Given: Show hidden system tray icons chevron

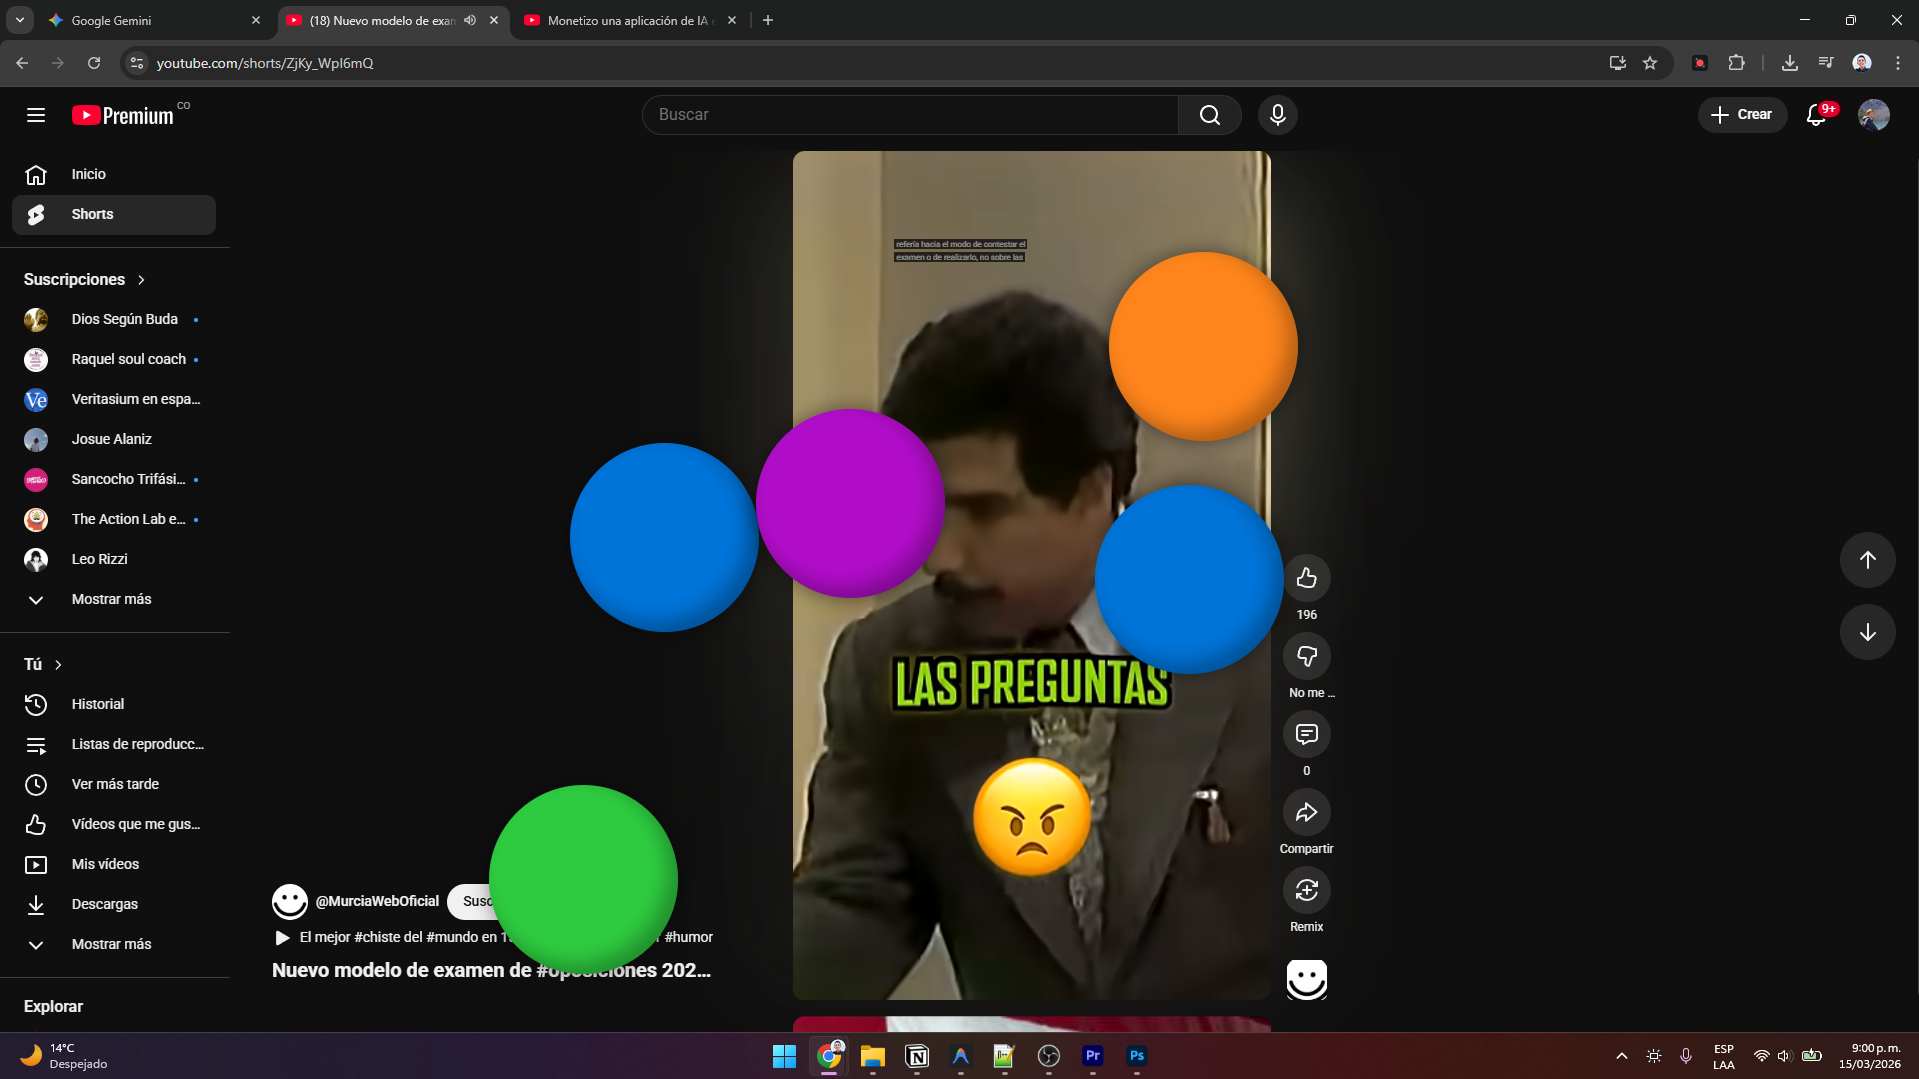Looking at the screenshot, I should [1622, 1056].
